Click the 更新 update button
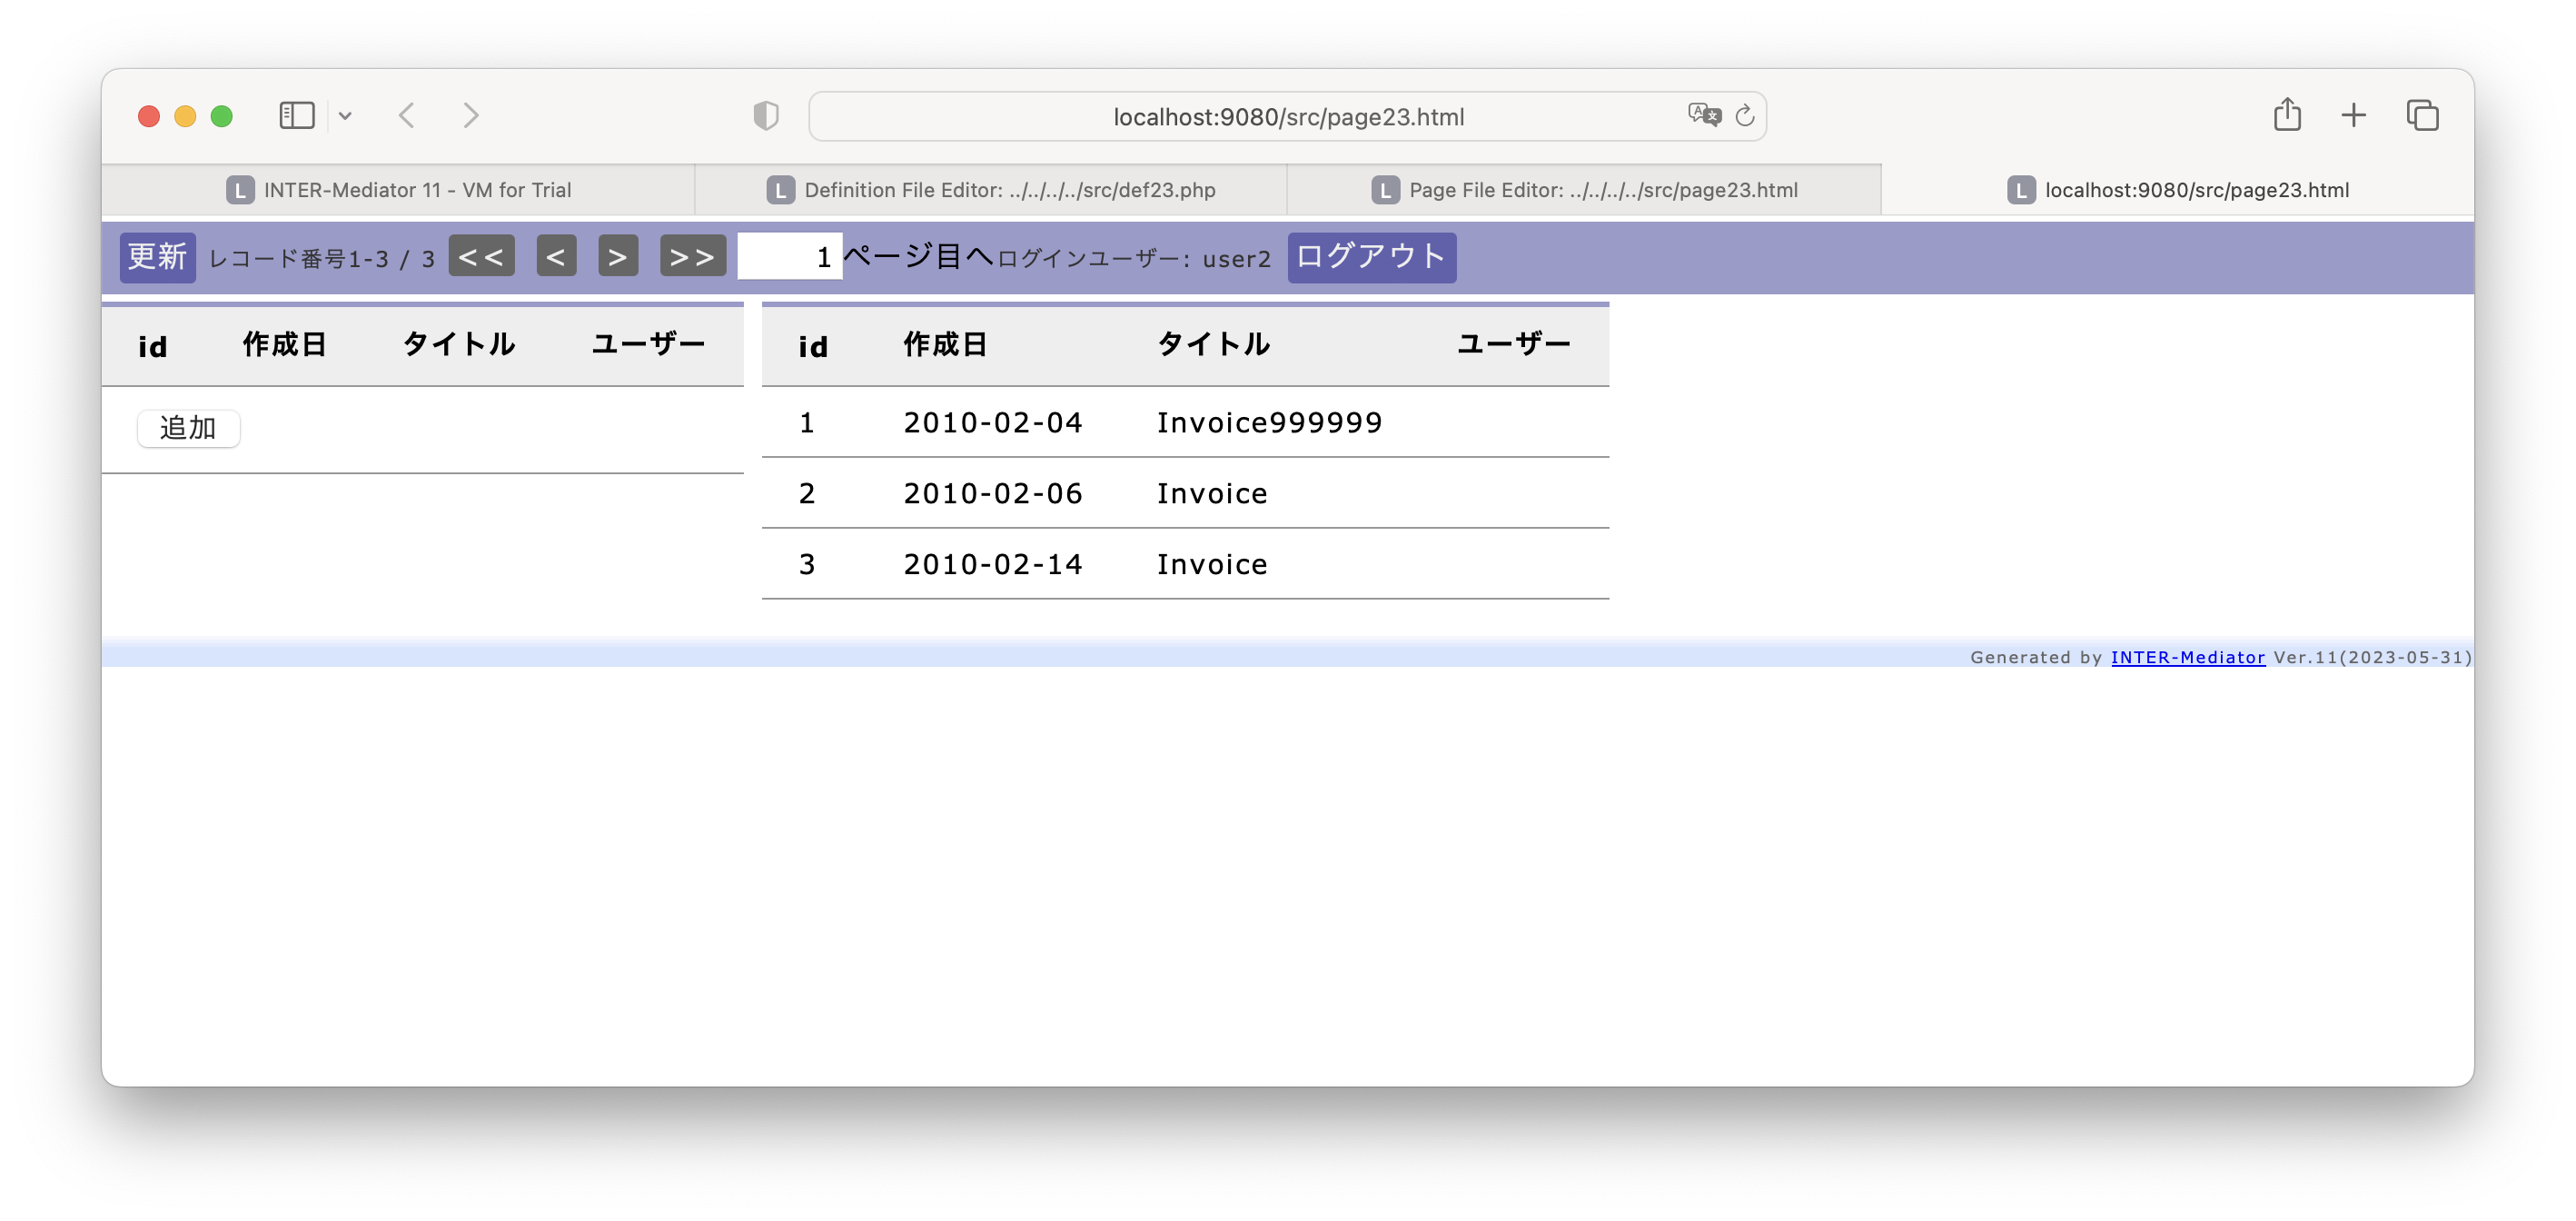2576x1221 pixels. (x=157, y=257)
